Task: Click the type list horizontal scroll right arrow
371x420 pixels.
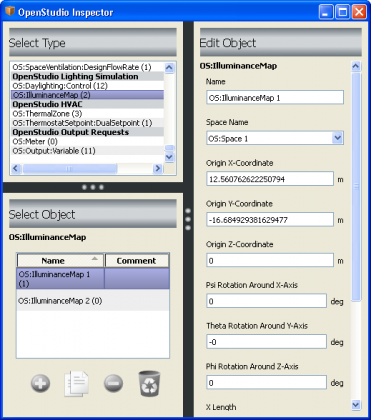Action: [158, 169]
